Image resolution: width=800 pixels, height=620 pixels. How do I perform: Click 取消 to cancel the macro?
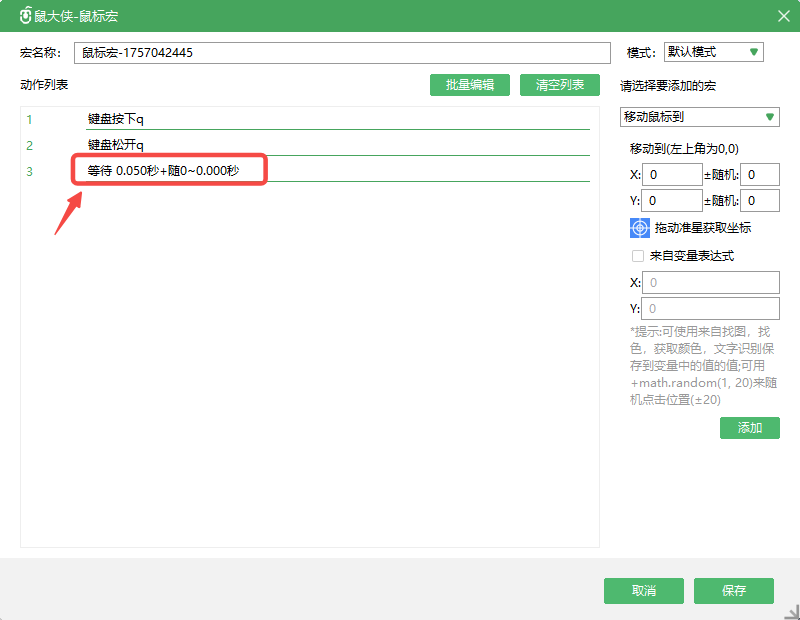(x=643, y=591)
